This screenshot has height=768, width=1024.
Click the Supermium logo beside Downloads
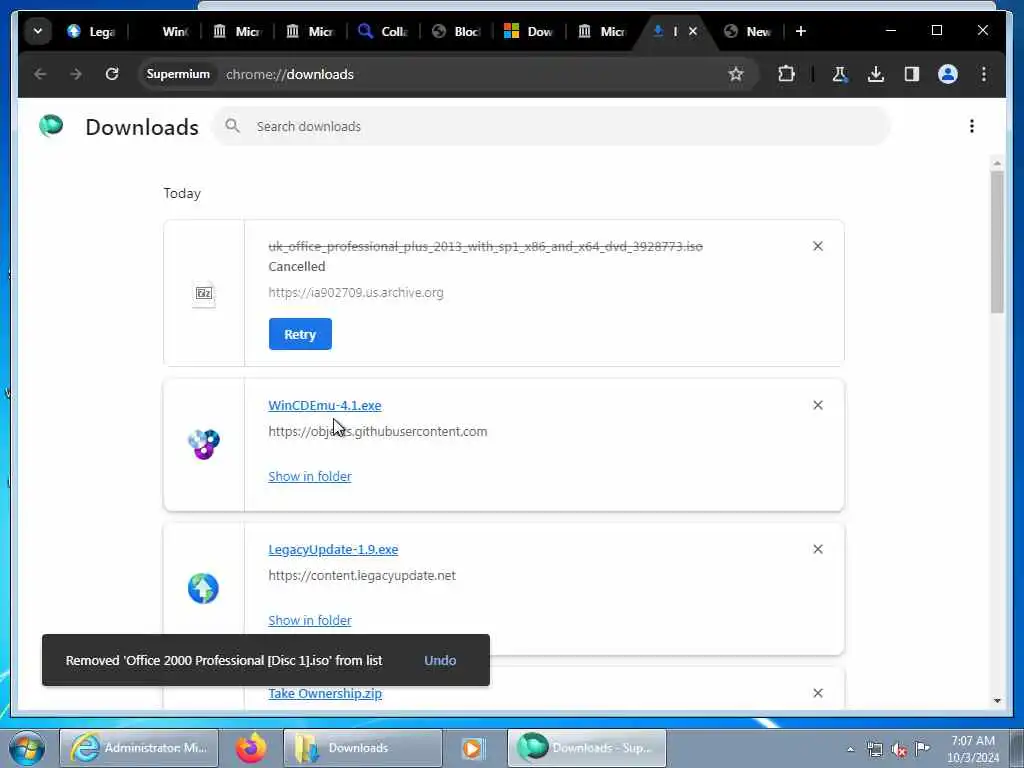point(51,125)
